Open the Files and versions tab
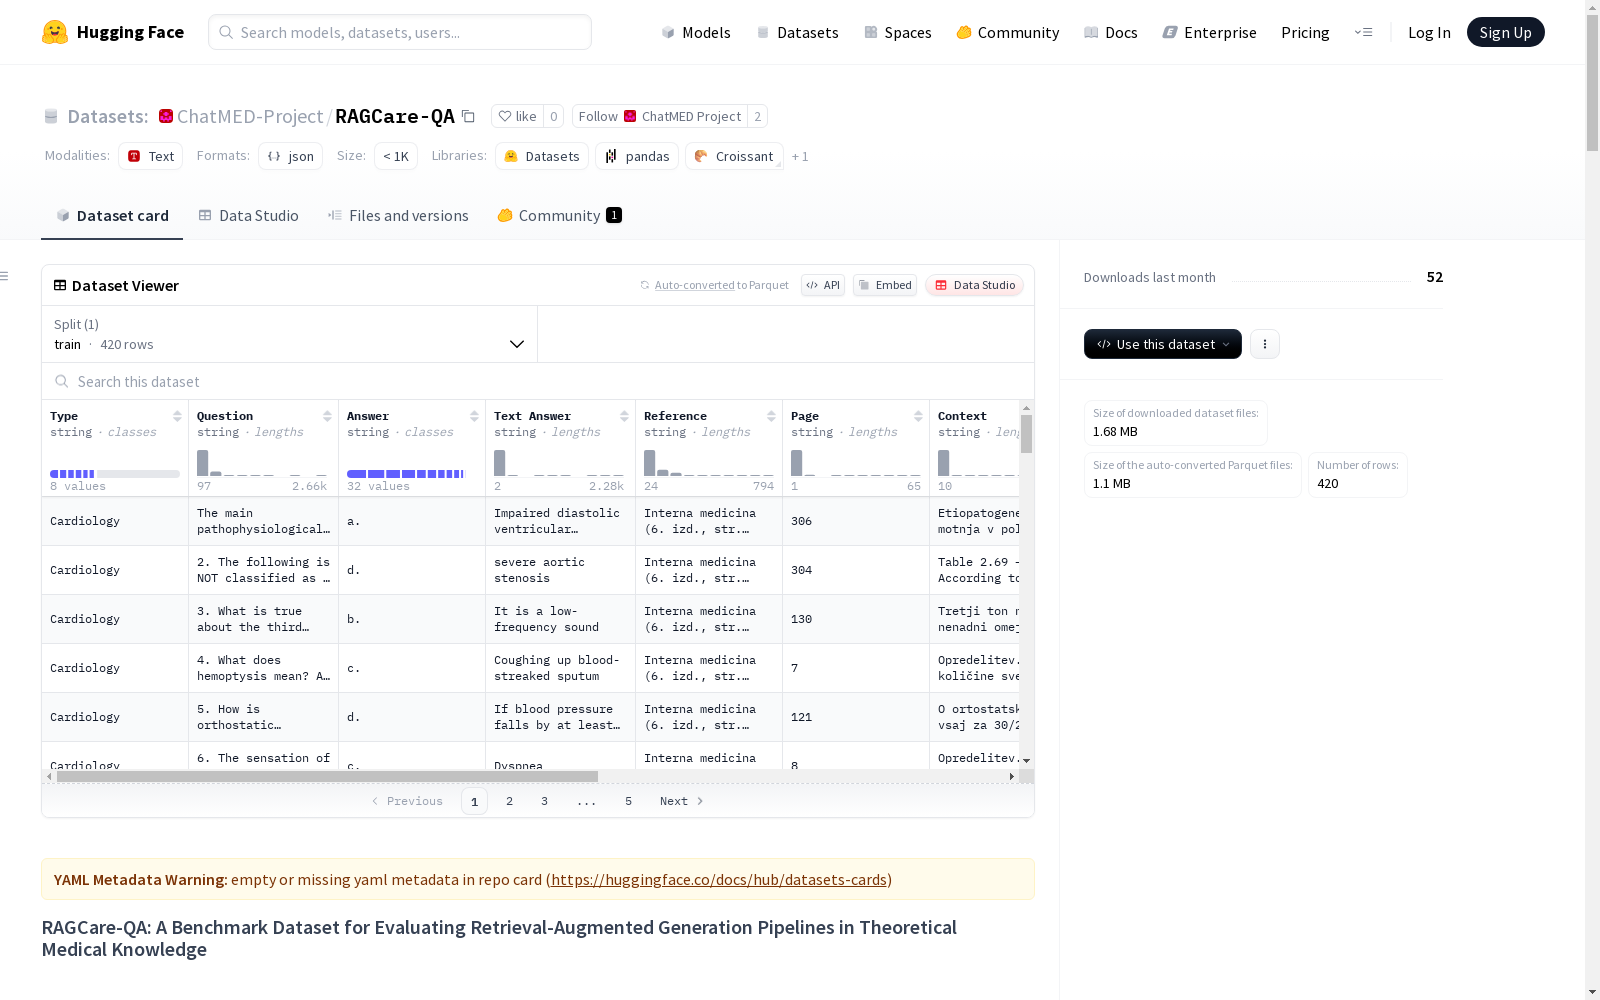1600x1000 pixels. pos(398,216)
